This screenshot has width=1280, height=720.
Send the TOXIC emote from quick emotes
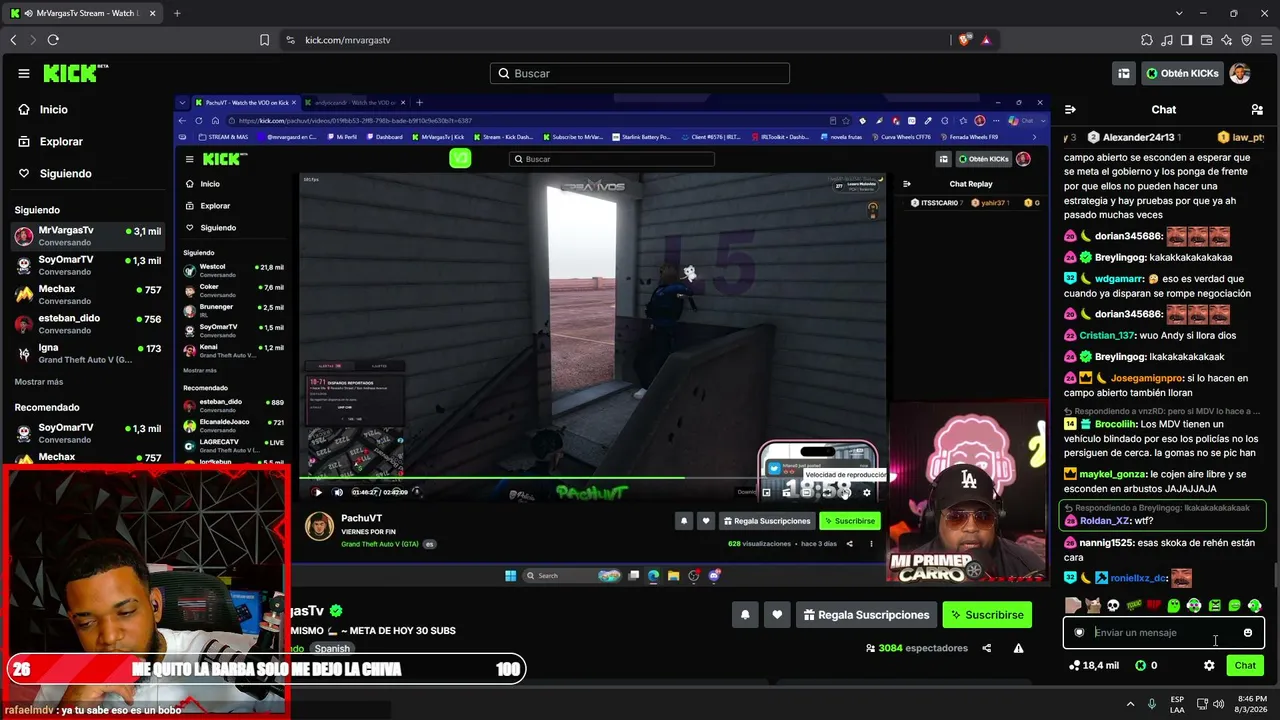point(1134,605)
